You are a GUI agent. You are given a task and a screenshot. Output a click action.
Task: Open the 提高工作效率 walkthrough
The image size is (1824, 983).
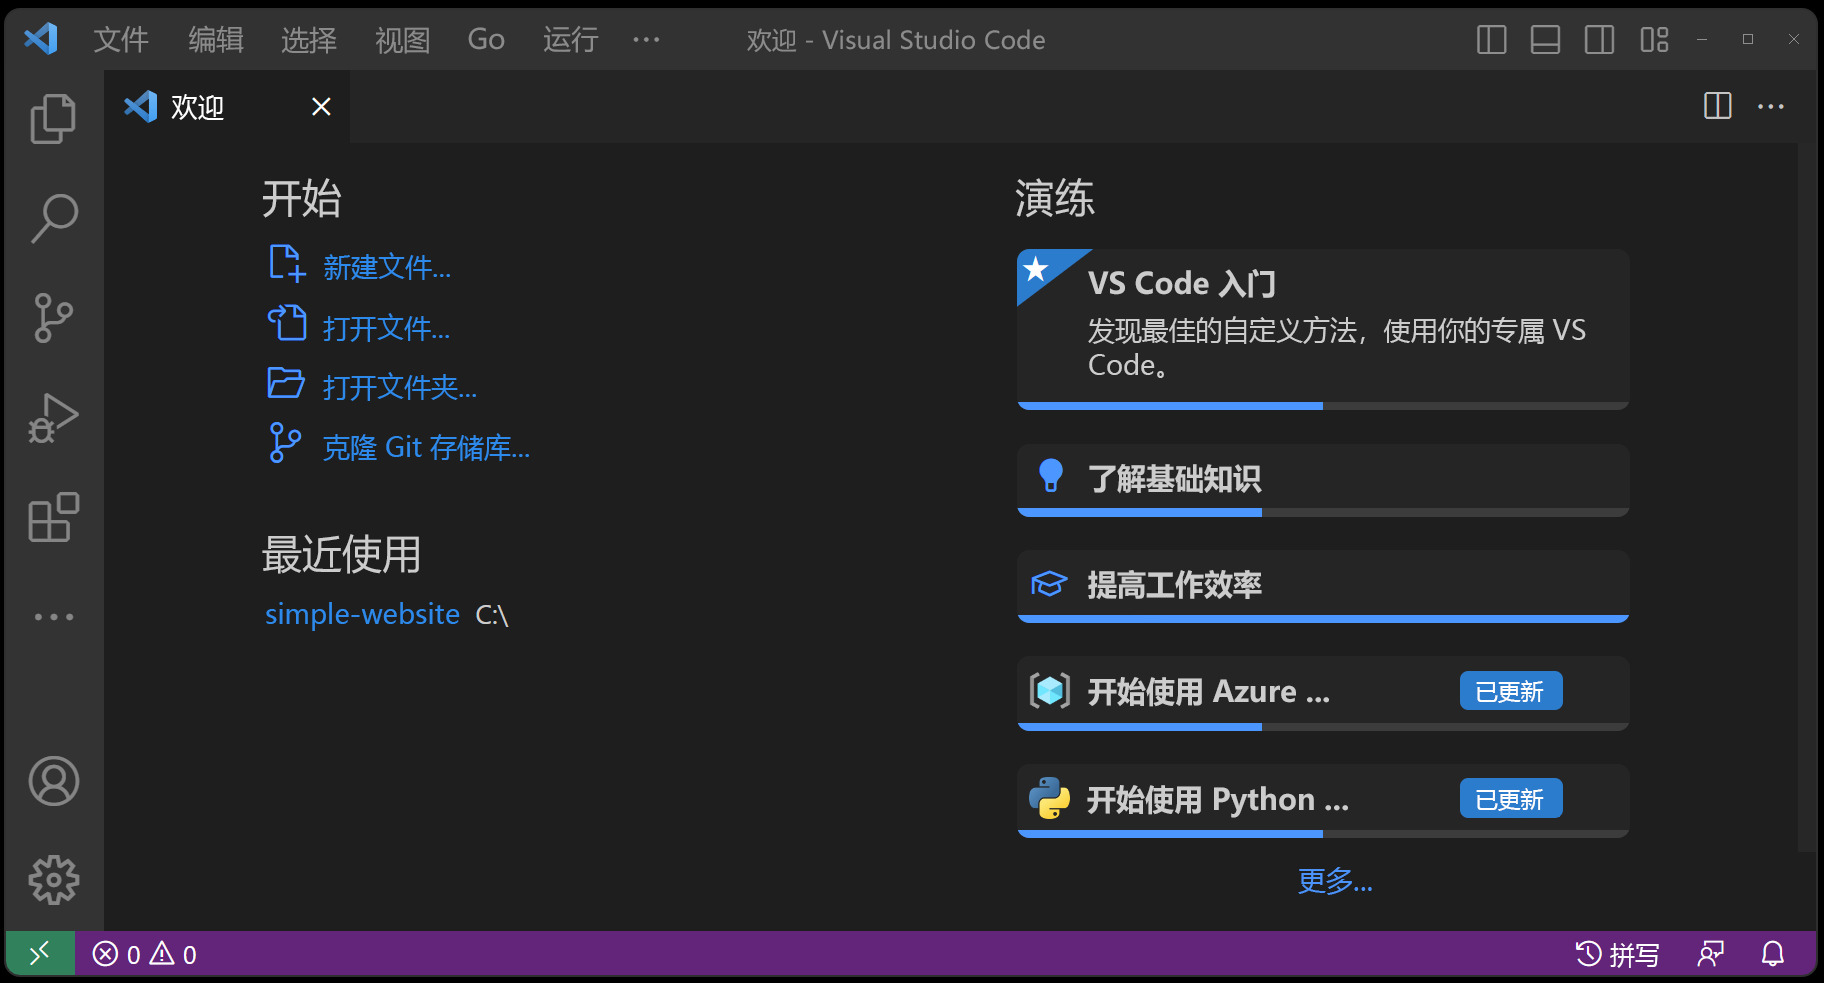pyautogui.click(x=1323, y=586)
